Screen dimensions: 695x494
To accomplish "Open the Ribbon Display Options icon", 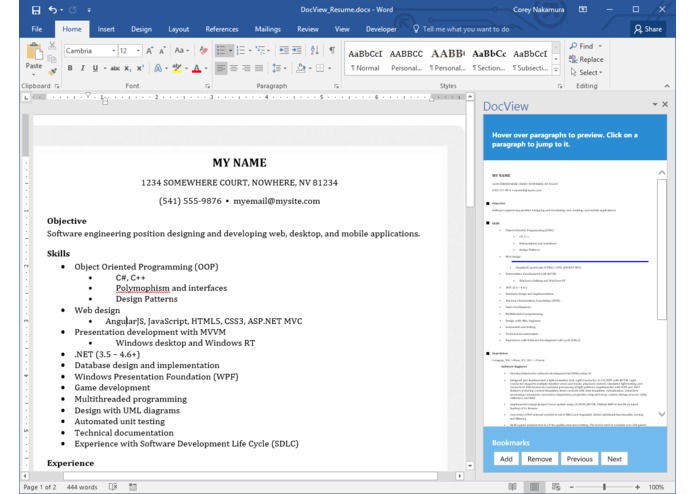I will point(583,10).
